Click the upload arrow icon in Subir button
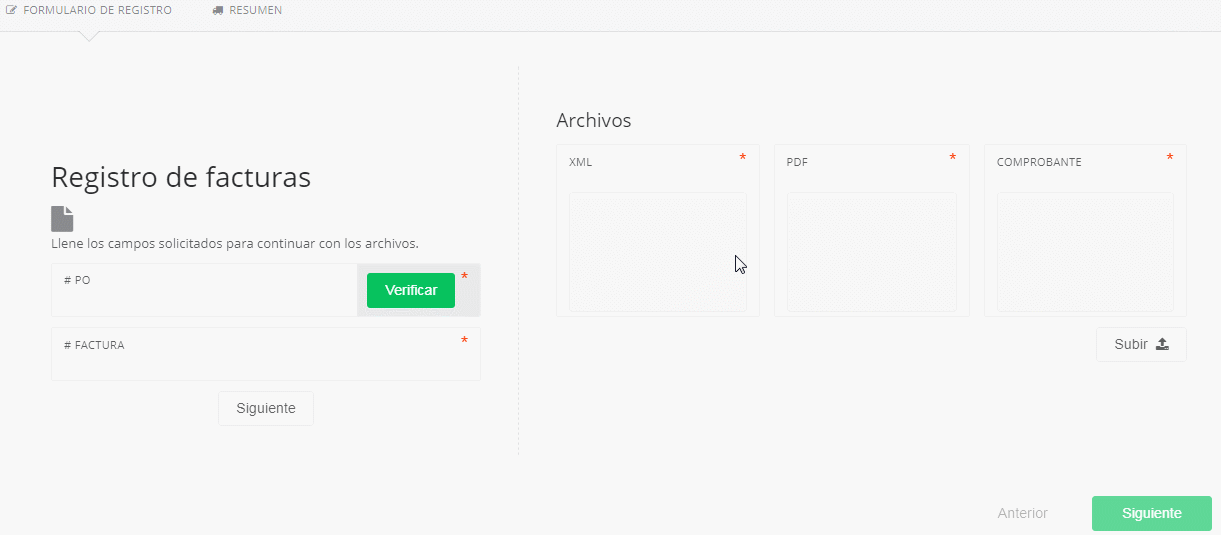1221x535 pixels. pos(1162,344)
